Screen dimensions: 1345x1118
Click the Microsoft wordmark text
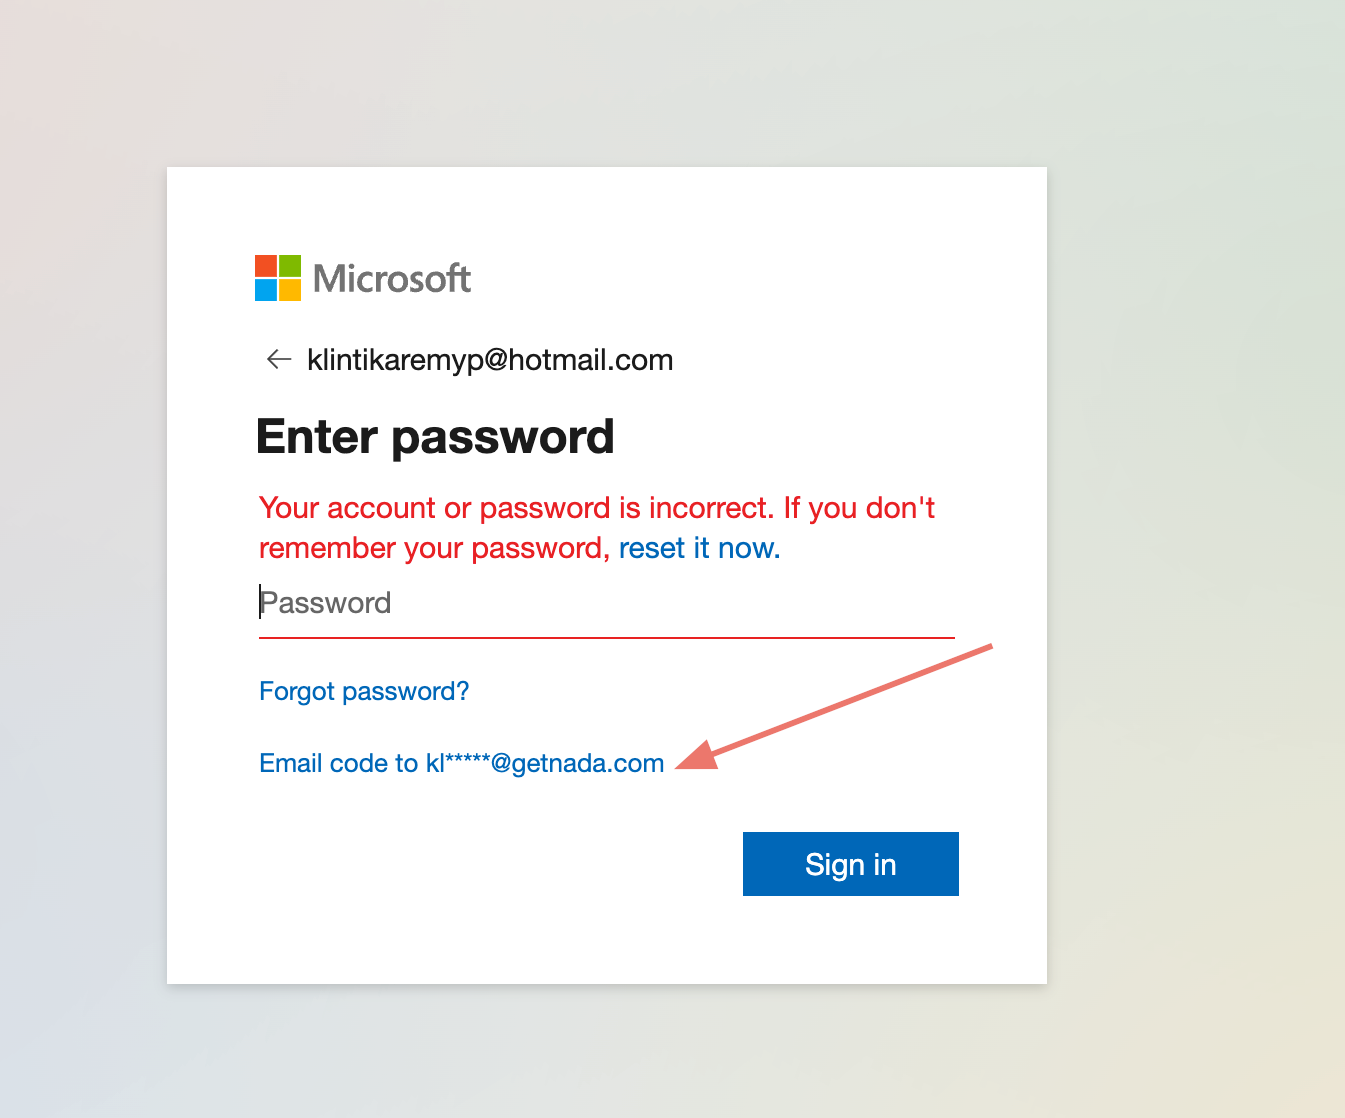coord(392,279)
